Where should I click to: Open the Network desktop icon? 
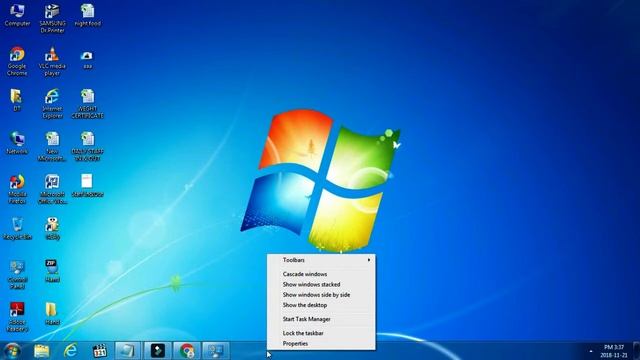pos(17,143)
